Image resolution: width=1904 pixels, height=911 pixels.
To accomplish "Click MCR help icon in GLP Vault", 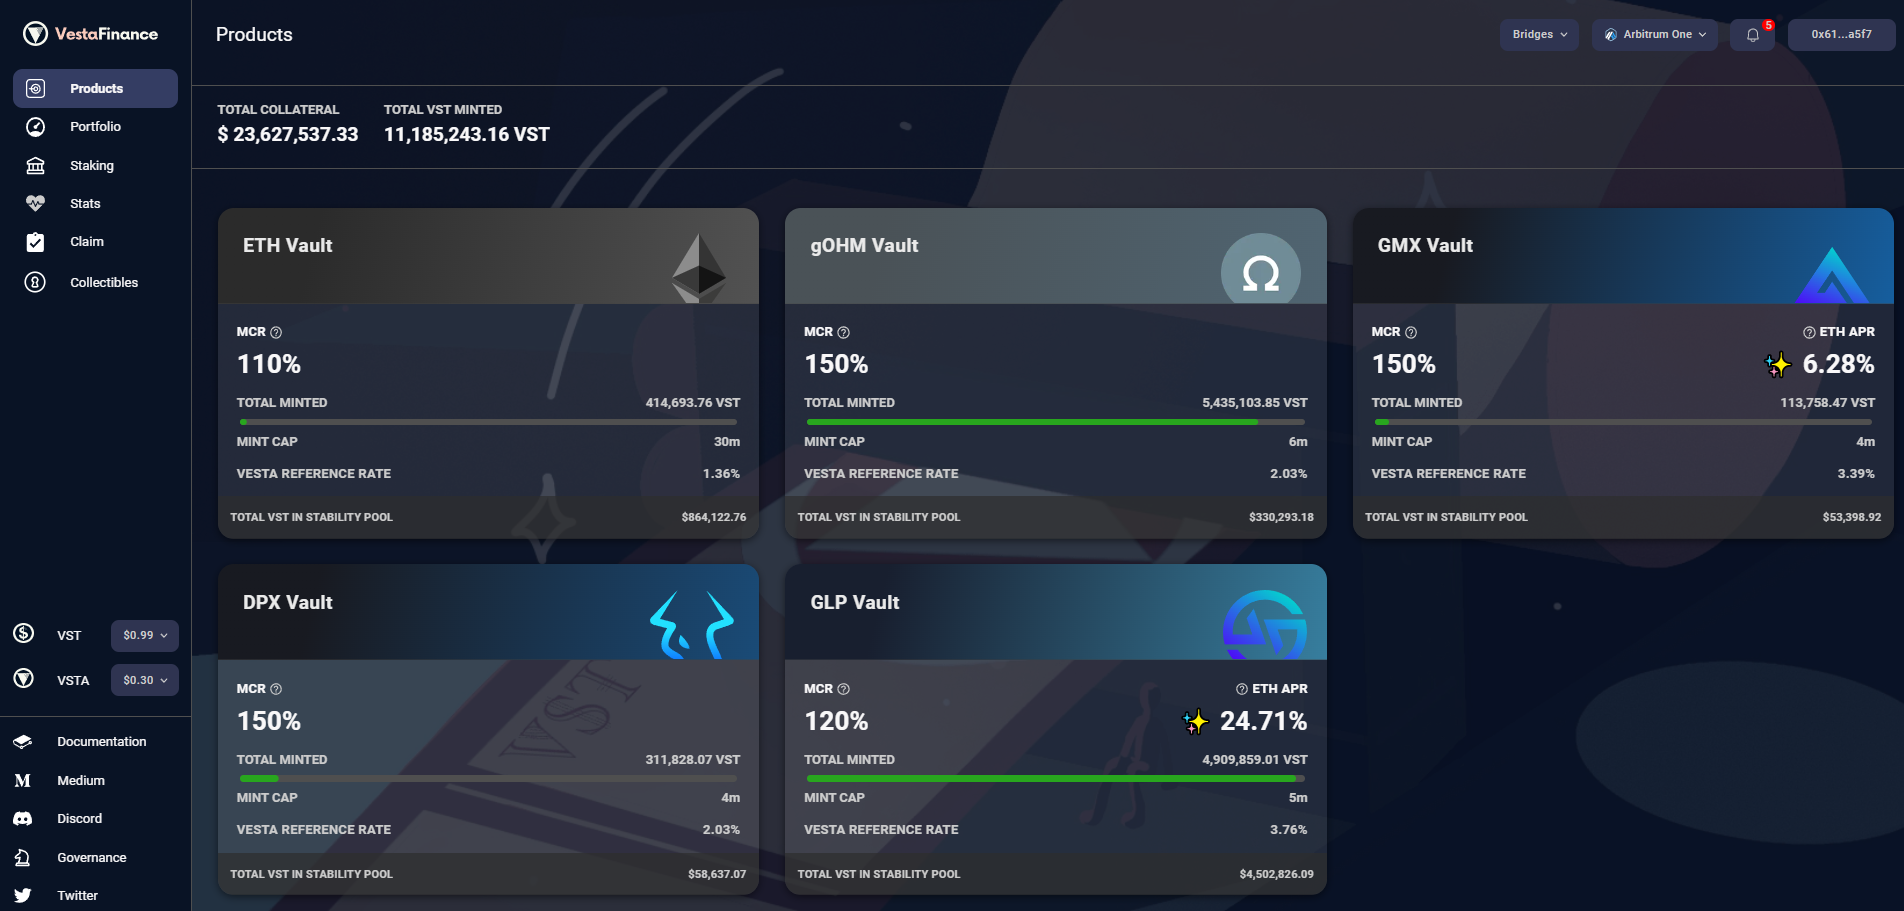I will click(x=843, y=689).
